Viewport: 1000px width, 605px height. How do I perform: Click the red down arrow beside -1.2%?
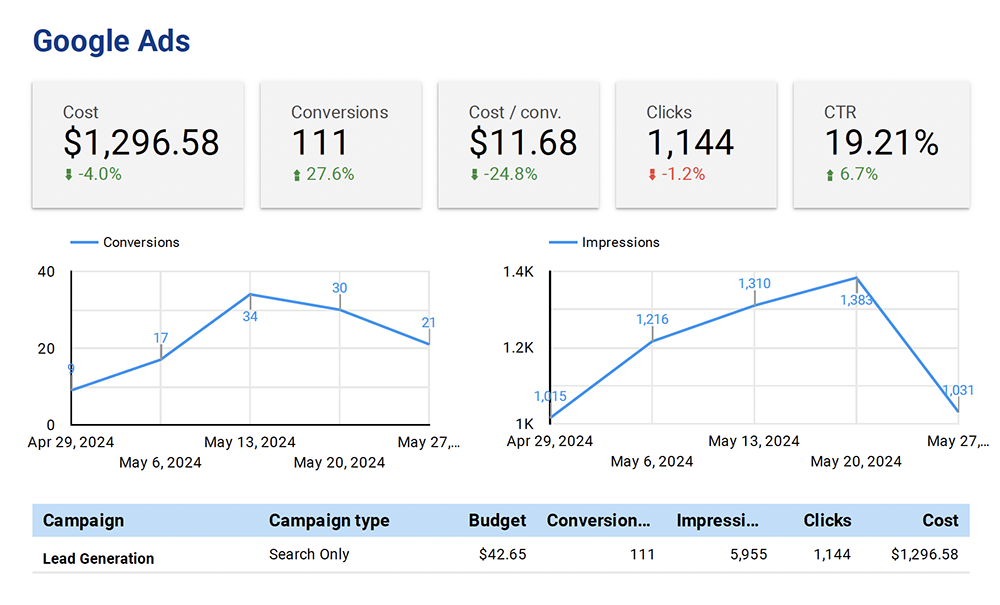[652, 175]
